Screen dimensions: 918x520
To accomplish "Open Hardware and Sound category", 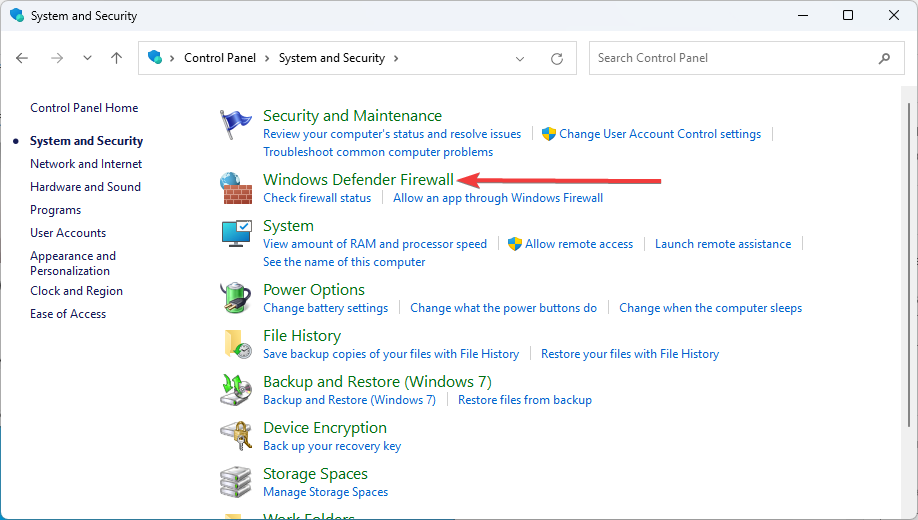I will [x=85, y=187].
